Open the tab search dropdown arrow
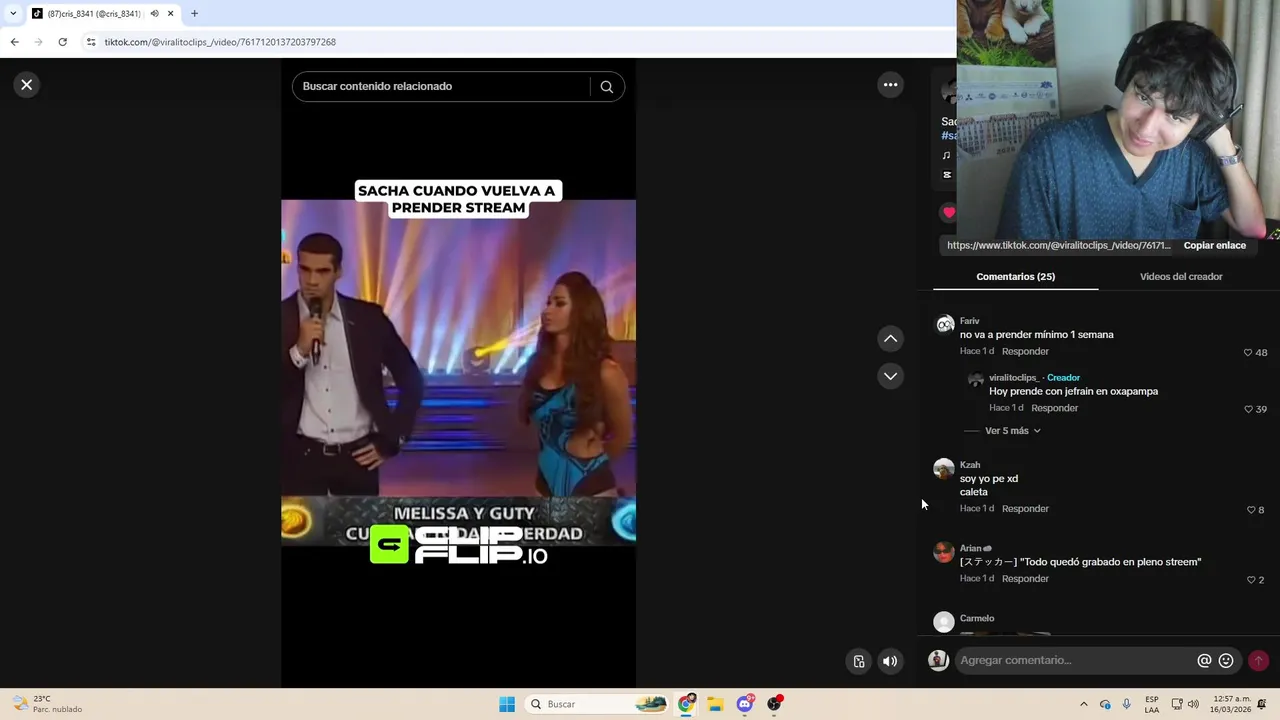Viewport: 1280px width, 720px height. point(13,14)
